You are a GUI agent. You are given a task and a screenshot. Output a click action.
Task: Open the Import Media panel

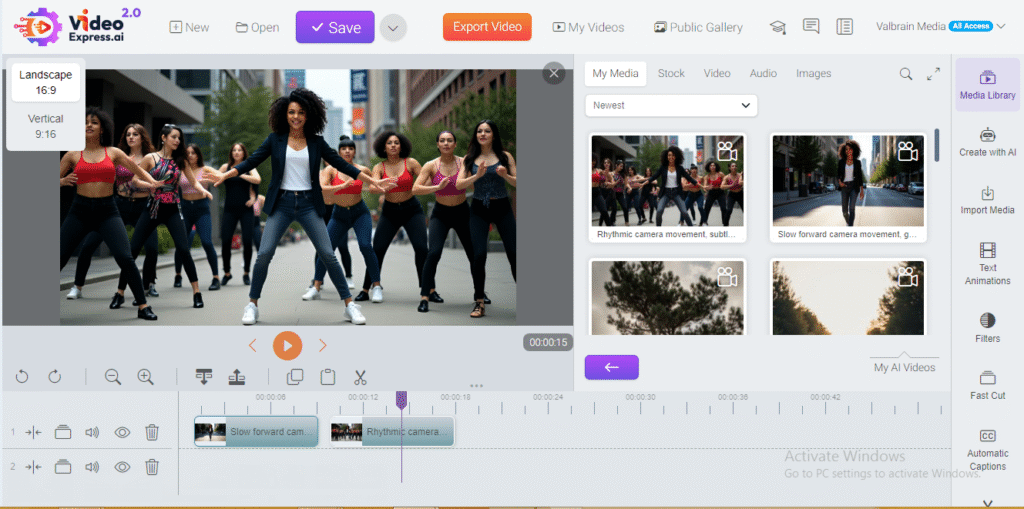[987, 200]
